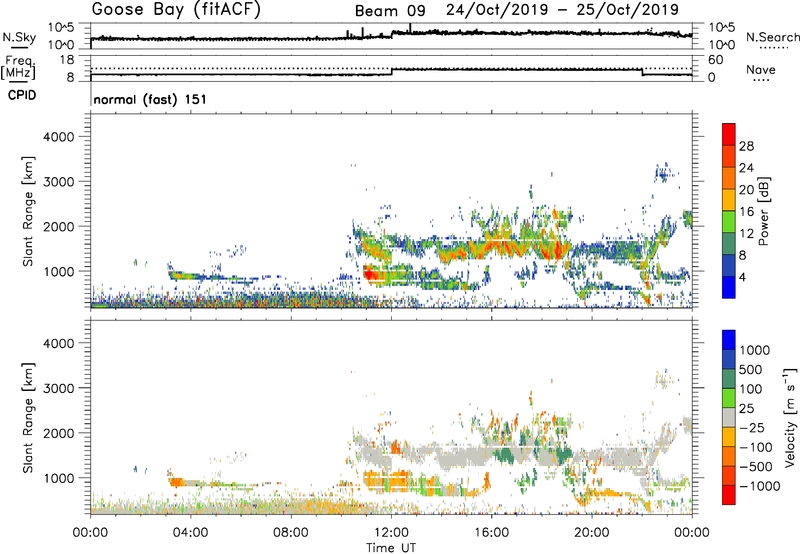Click the "3000" tick of the velocity panel
The image size is (800, 554).
pos(58,388)
